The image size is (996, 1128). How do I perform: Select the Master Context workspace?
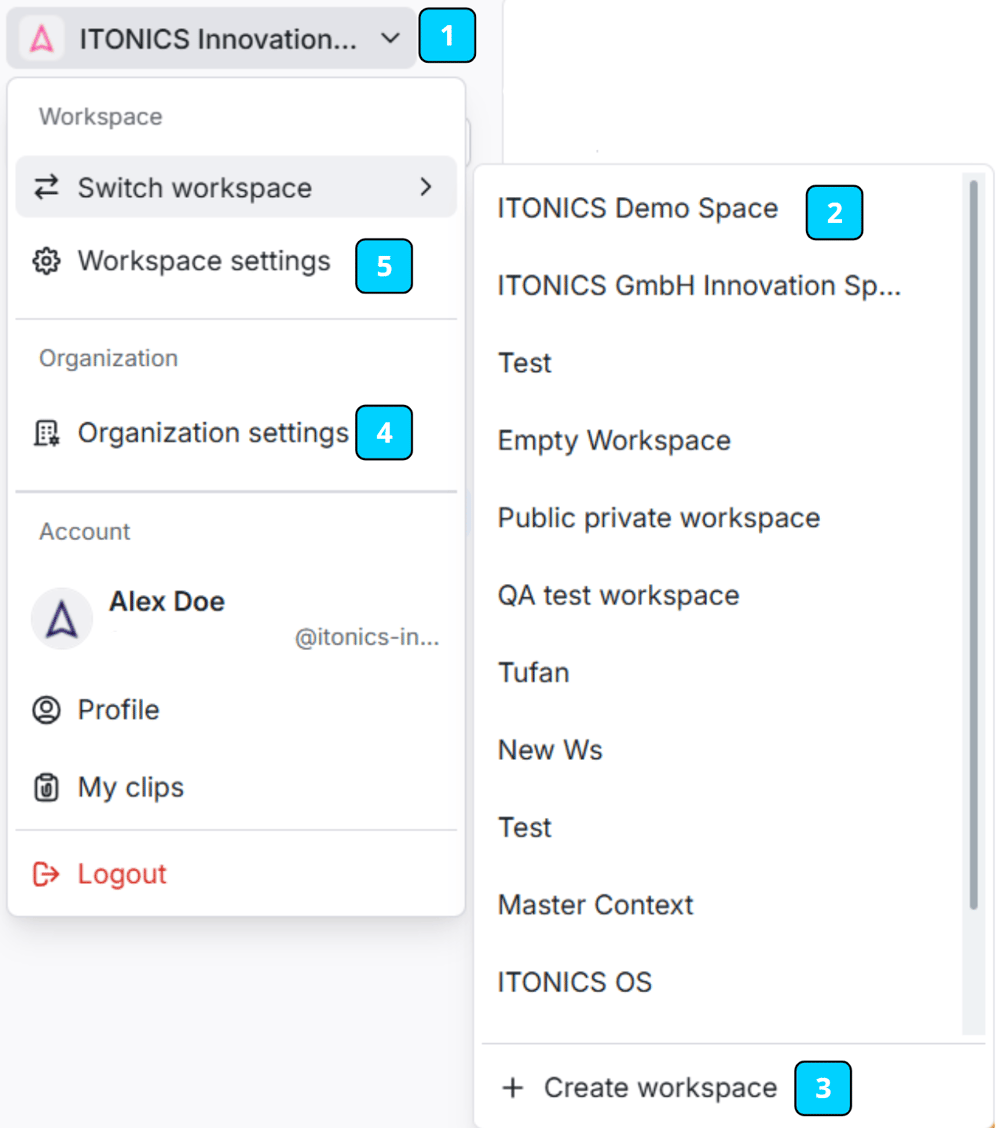pyautogui.click(x=595, y=905)
